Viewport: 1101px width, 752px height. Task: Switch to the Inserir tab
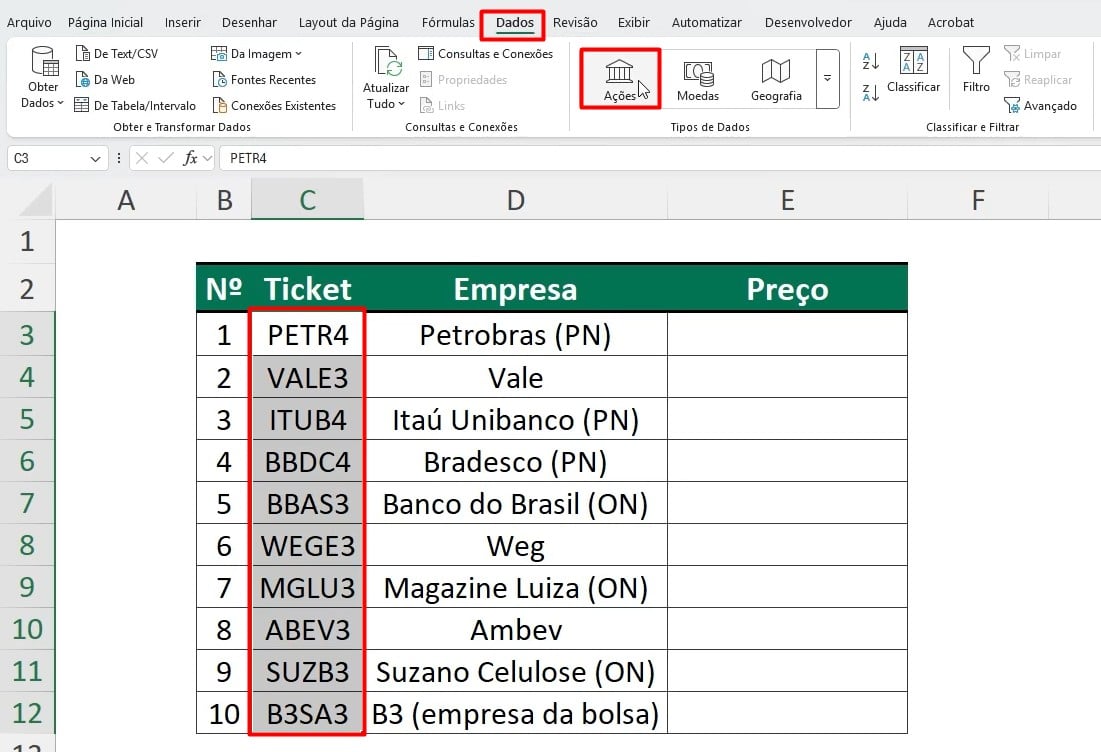tap(183, 22)
